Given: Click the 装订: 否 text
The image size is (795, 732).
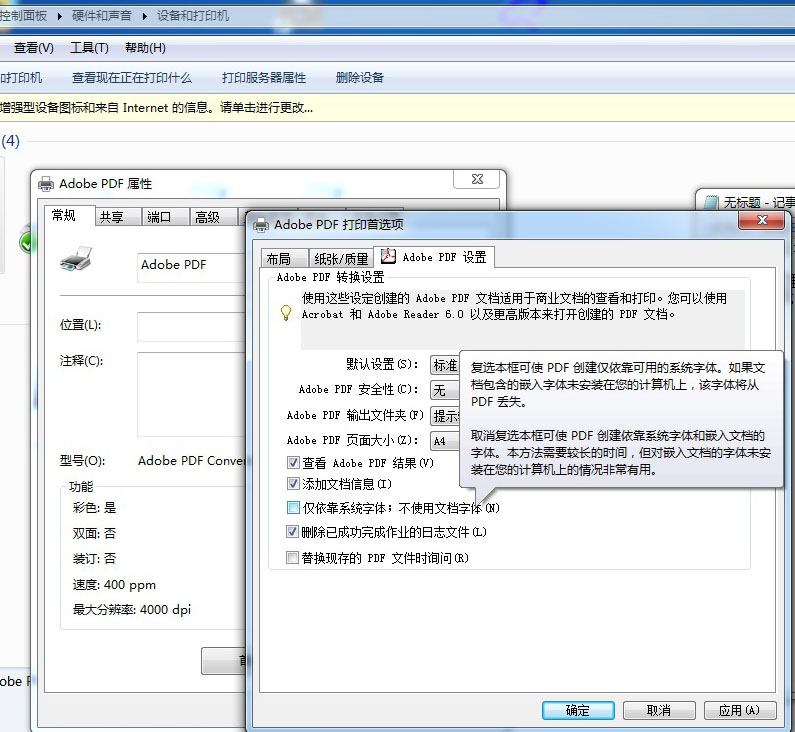Looking at the screenshot, I should click(94, 558).
